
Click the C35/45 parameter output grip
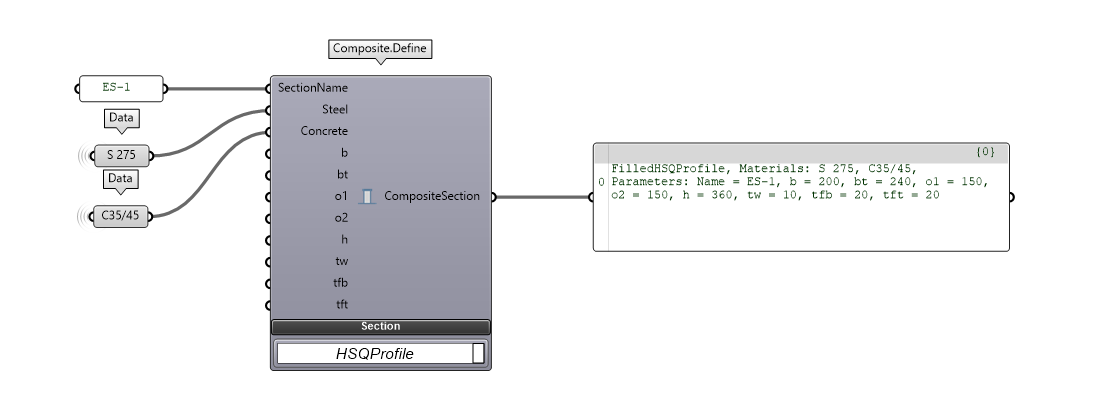[x=151, y=215]
